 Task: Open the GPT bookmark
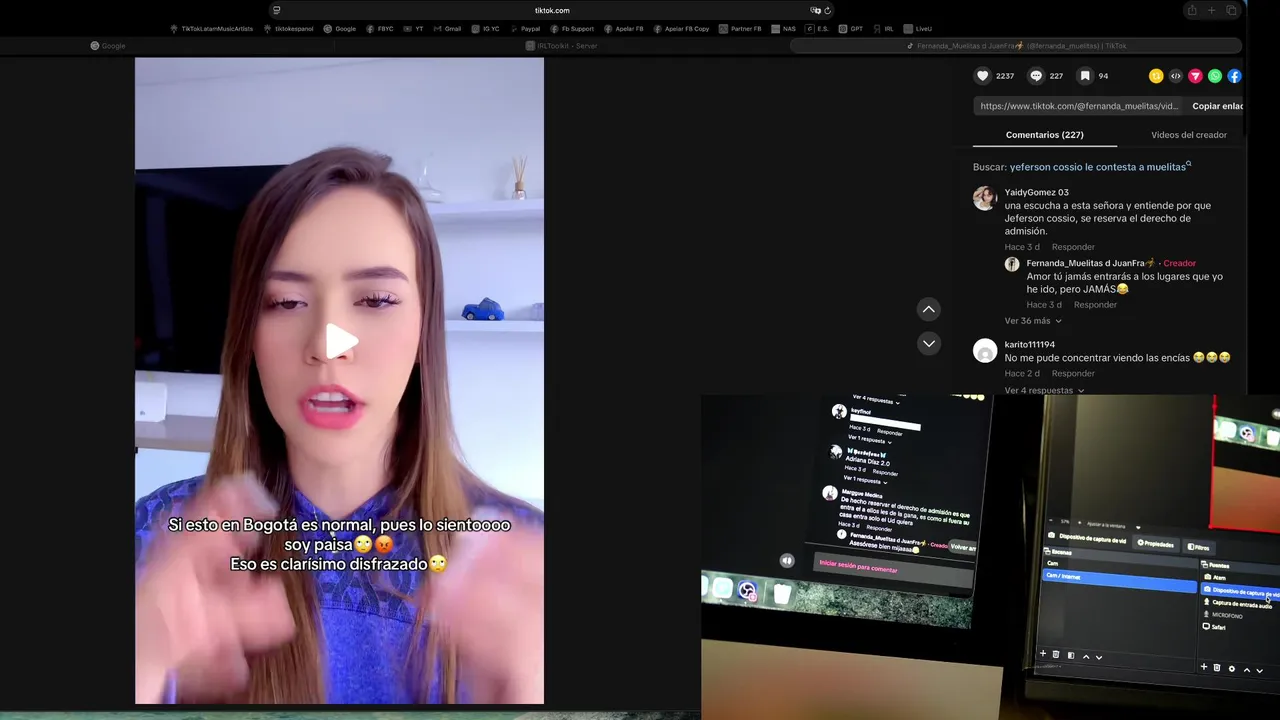(x=851, y=29)
